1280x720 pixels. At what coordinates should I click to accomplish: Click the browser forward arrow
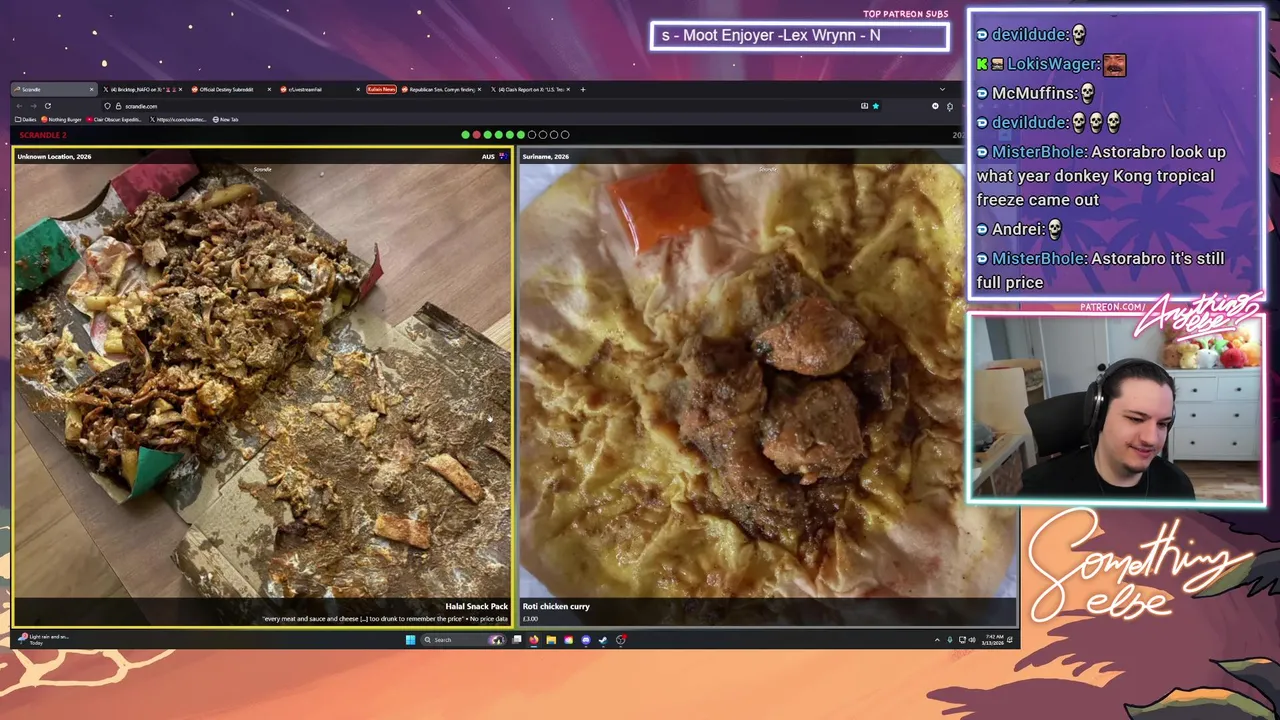coord(33,105)
